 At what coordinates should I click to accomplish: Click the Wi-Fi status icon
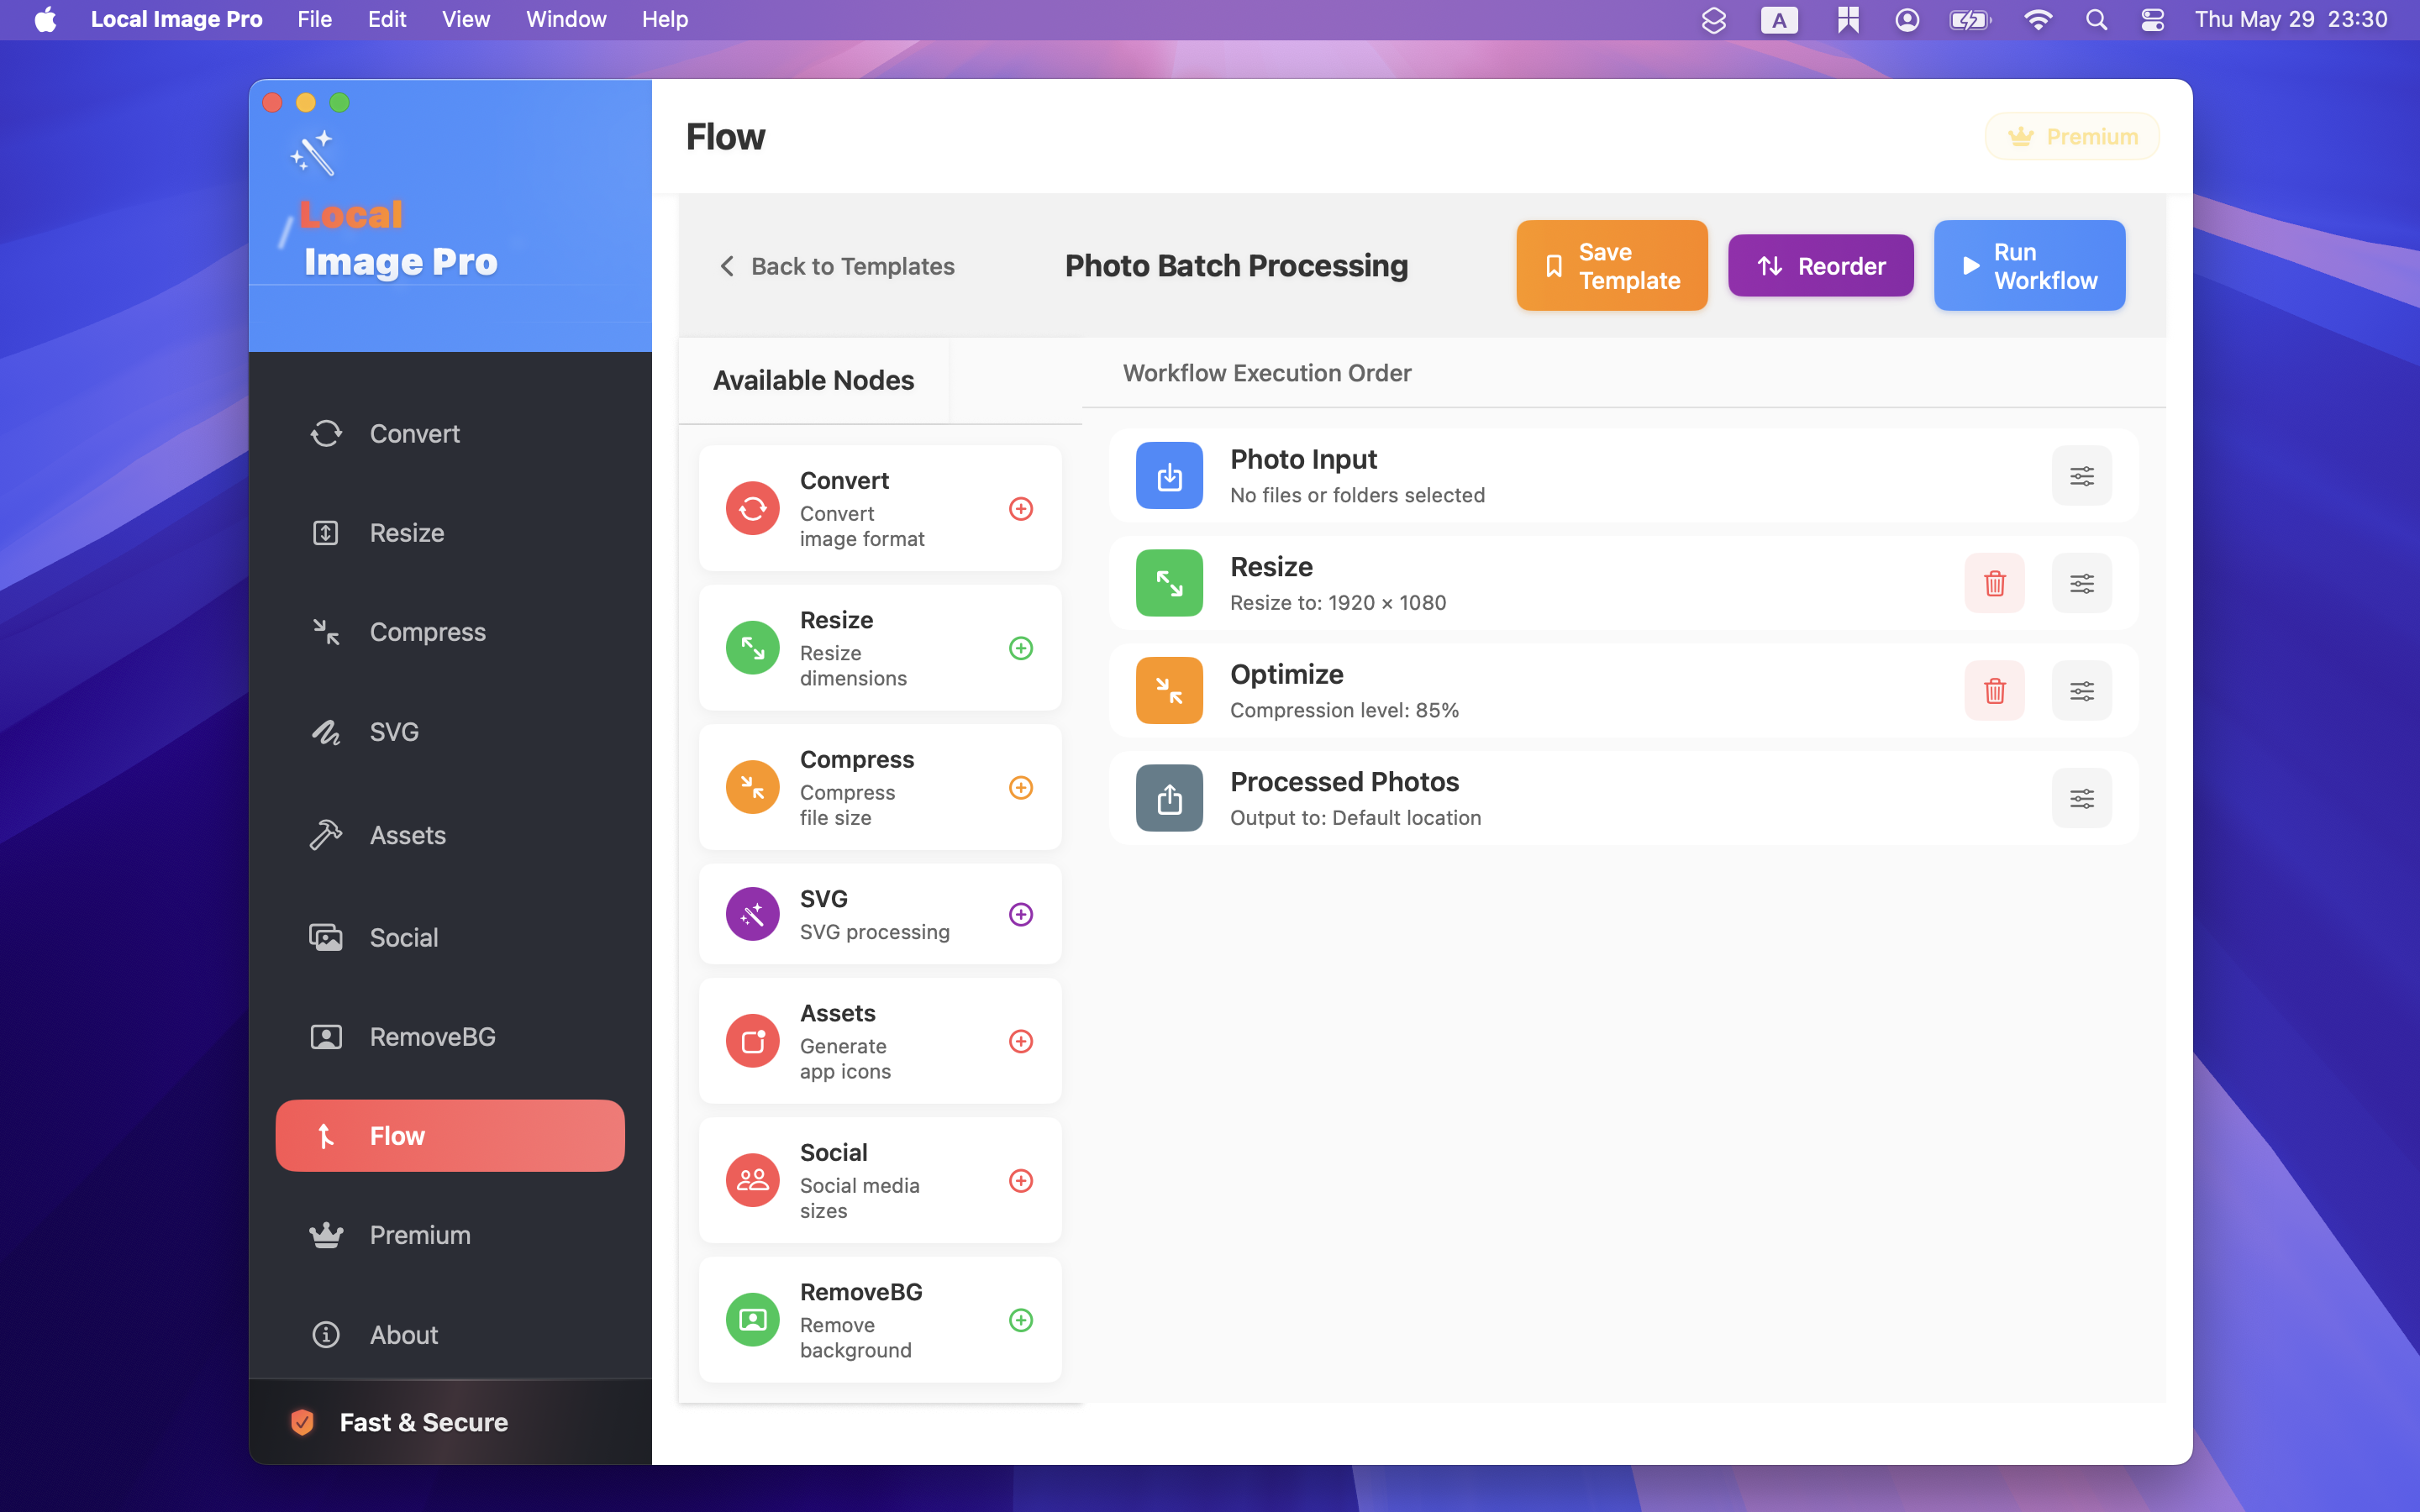2037,20
